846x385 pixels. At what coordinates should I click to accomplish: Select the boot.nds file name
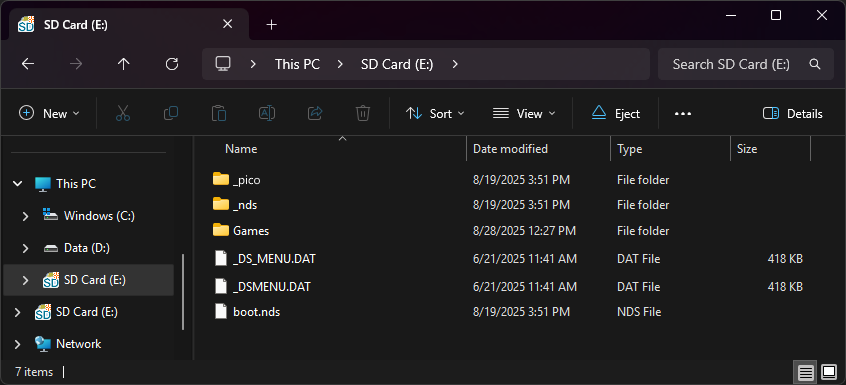point(256,312)
